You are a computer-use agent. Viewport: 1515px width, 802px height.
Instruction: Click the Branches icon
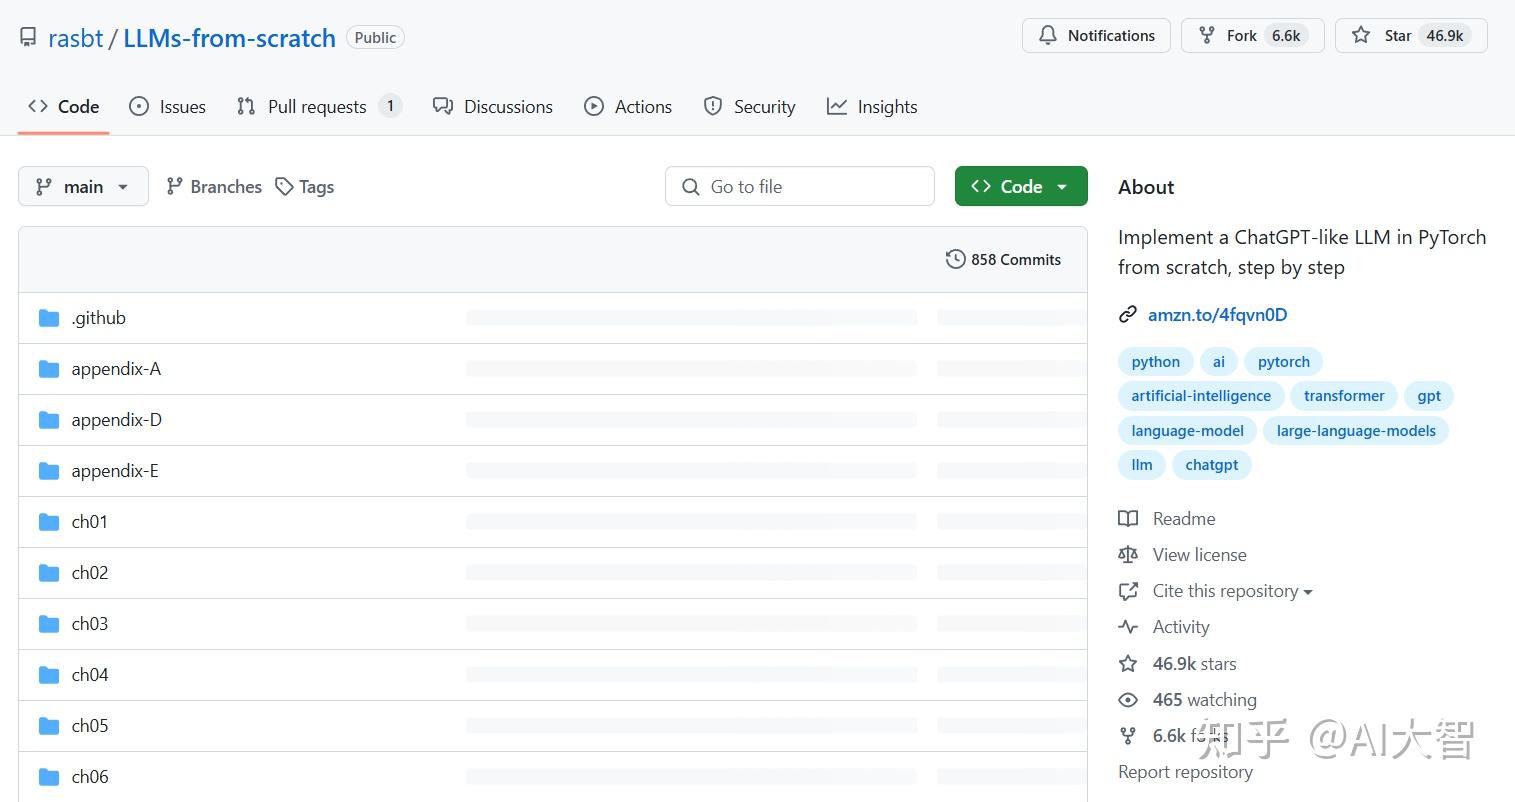coord(175,187)
